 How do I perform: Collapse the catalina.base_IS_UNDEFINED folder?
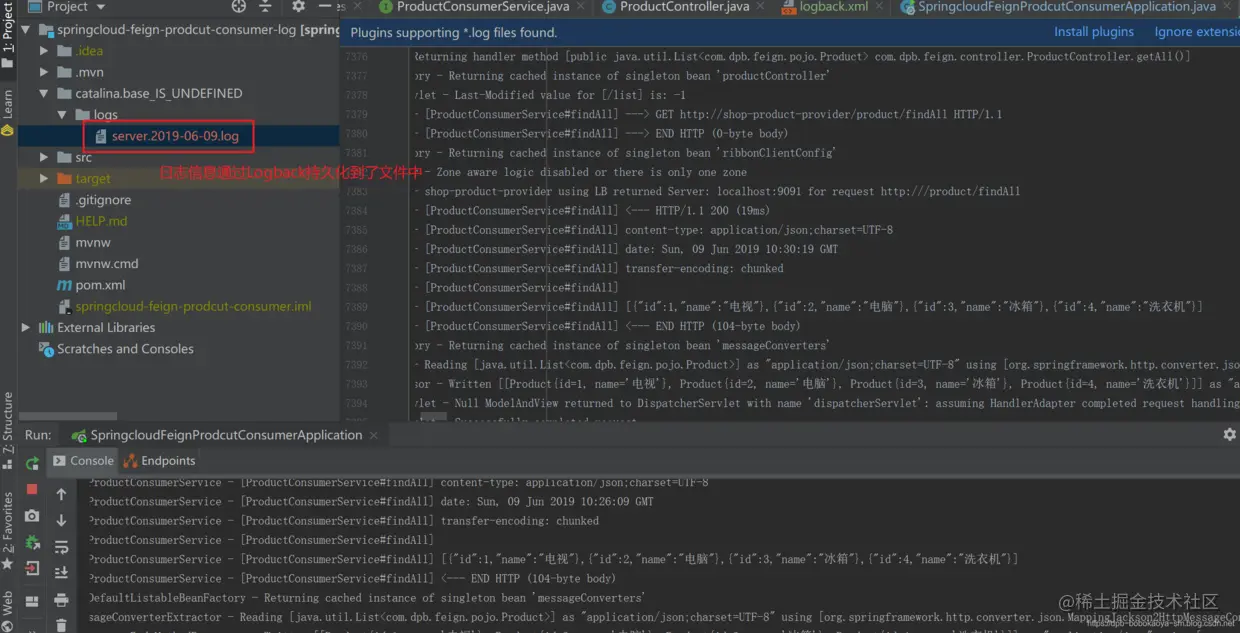coord(44,94)
